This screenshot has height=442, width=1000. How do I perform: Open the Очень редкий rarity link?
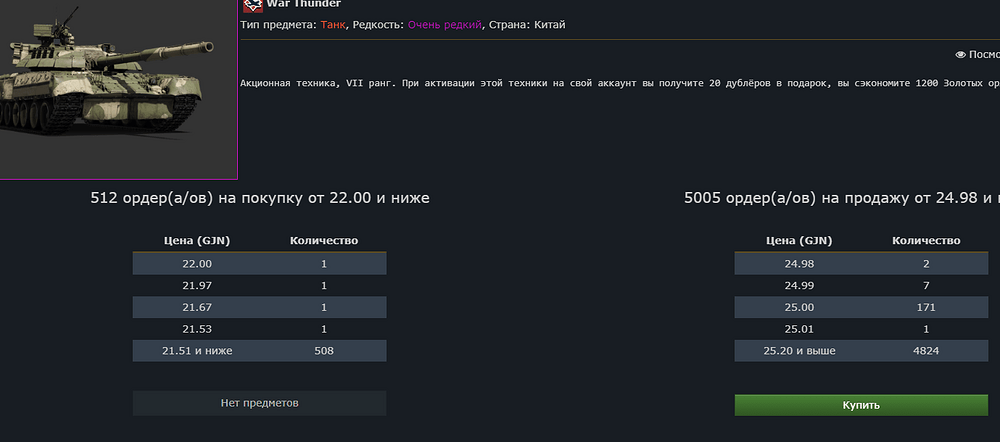[x=445, y=25]
